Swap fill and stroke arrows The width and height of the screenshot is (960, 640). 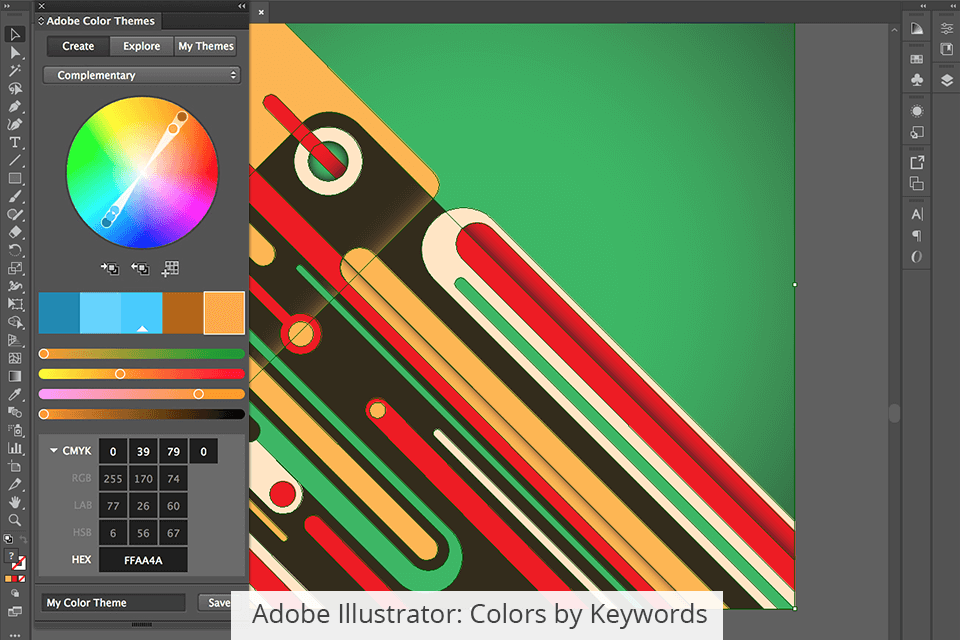(23, 539)
